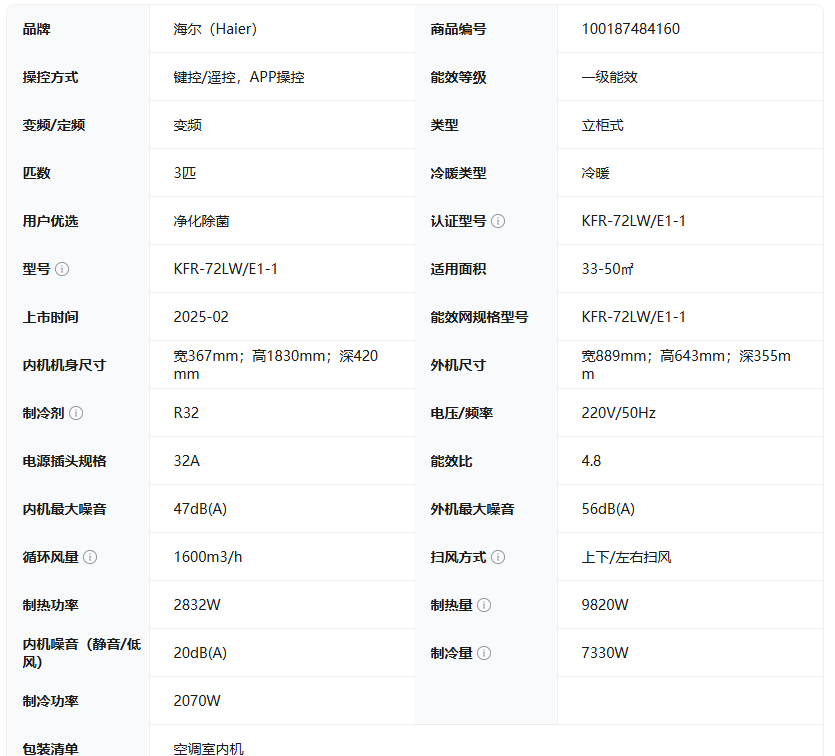Image resolution: width=835 pixels, height=756 pixels.
Task: Click the info icon beside 型号 label
Action: tap(62, 269)
